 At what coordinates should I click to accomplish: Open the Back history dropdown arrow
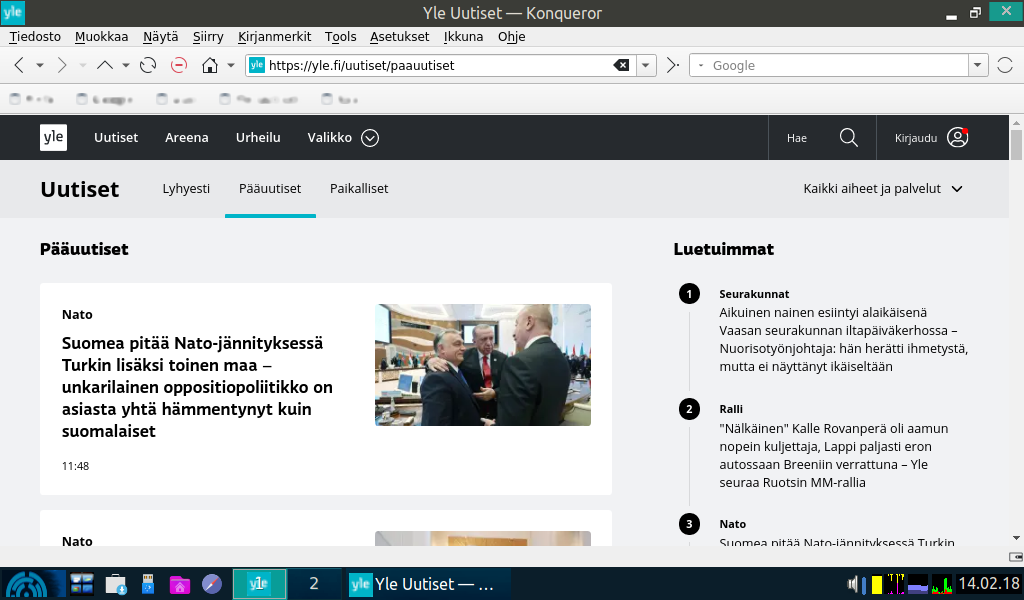(40, 65)
